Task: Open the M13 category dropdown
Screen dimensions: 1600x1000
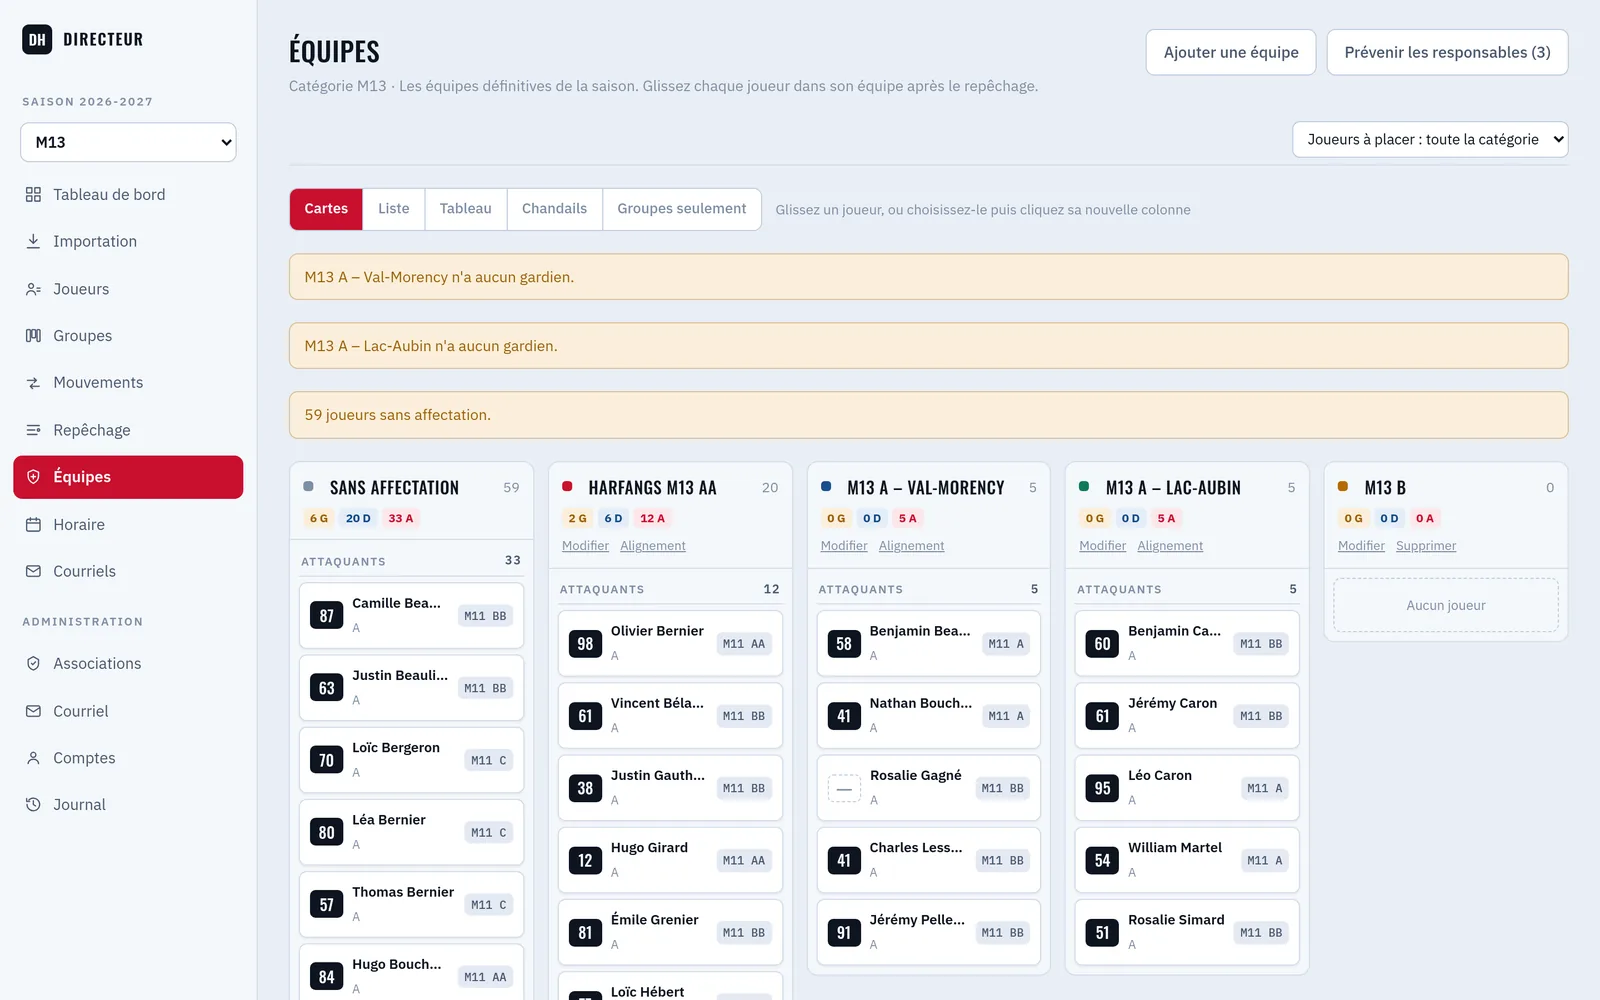Action: click(128, 142)
